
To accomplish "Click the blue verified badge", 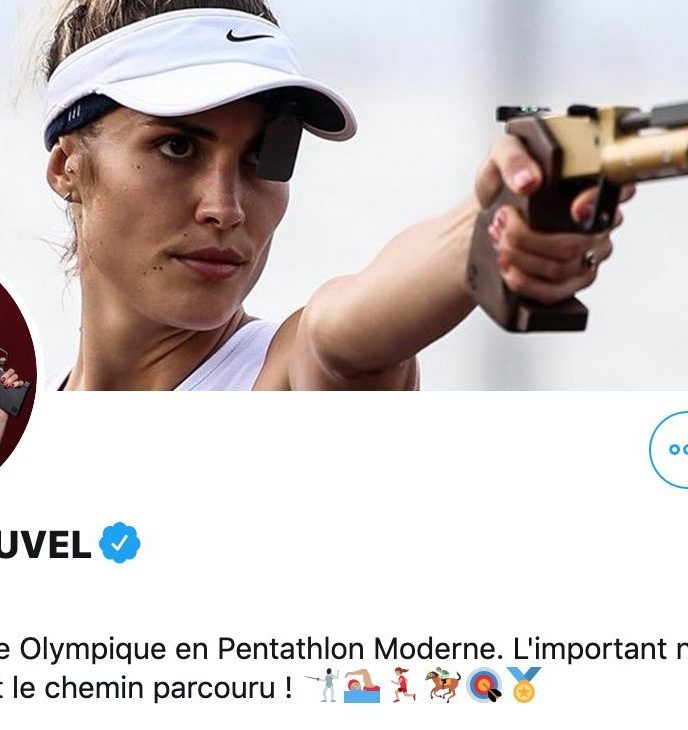I will tap(120, 542).
